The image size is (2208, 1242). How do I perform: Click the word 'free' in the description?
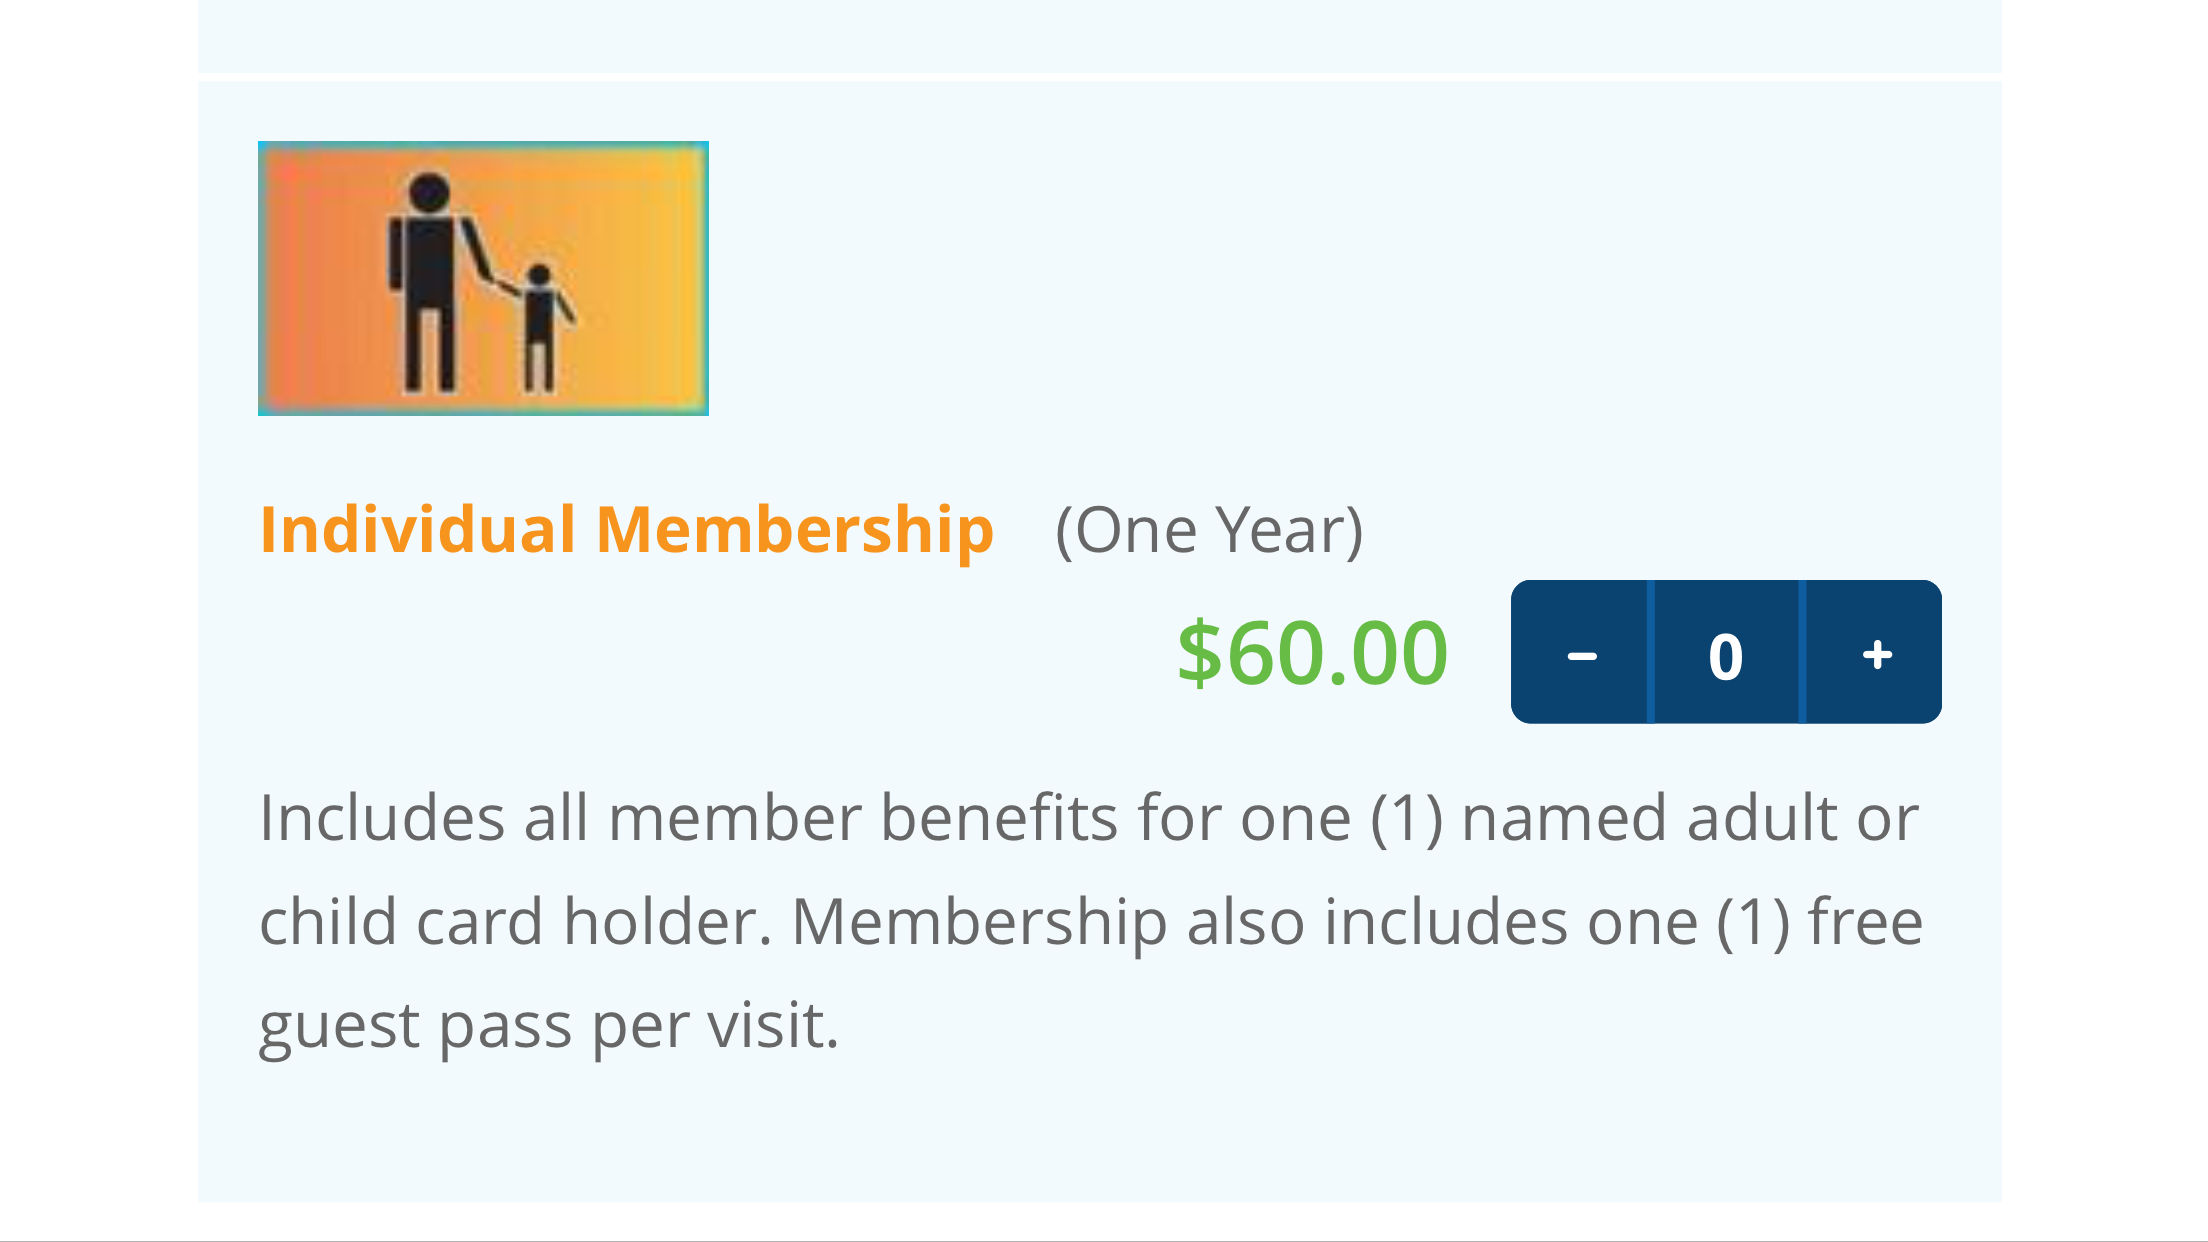(1866, 921)
